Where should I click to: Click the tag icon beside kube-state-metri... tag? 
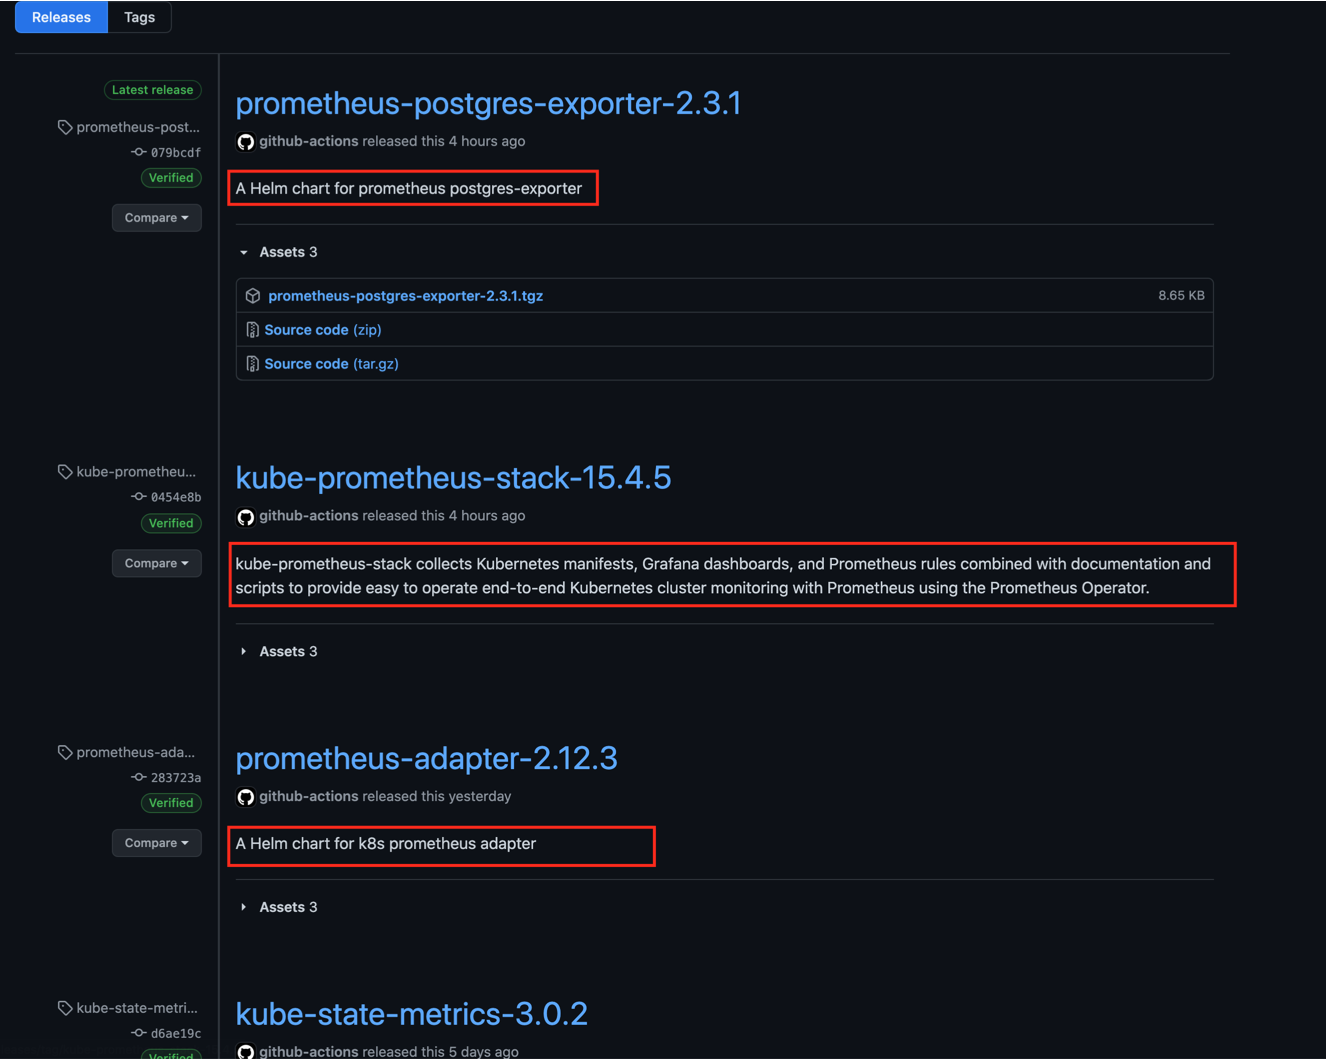click(65, 1008)
